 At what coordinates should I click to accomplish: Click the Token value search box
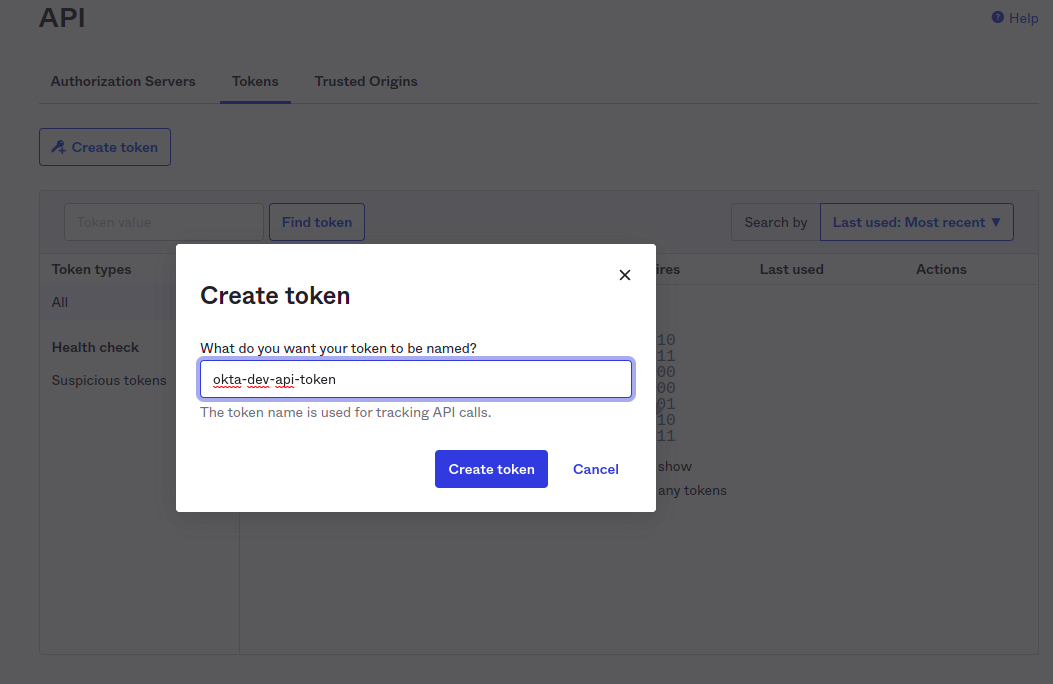(x=162, y=221)
